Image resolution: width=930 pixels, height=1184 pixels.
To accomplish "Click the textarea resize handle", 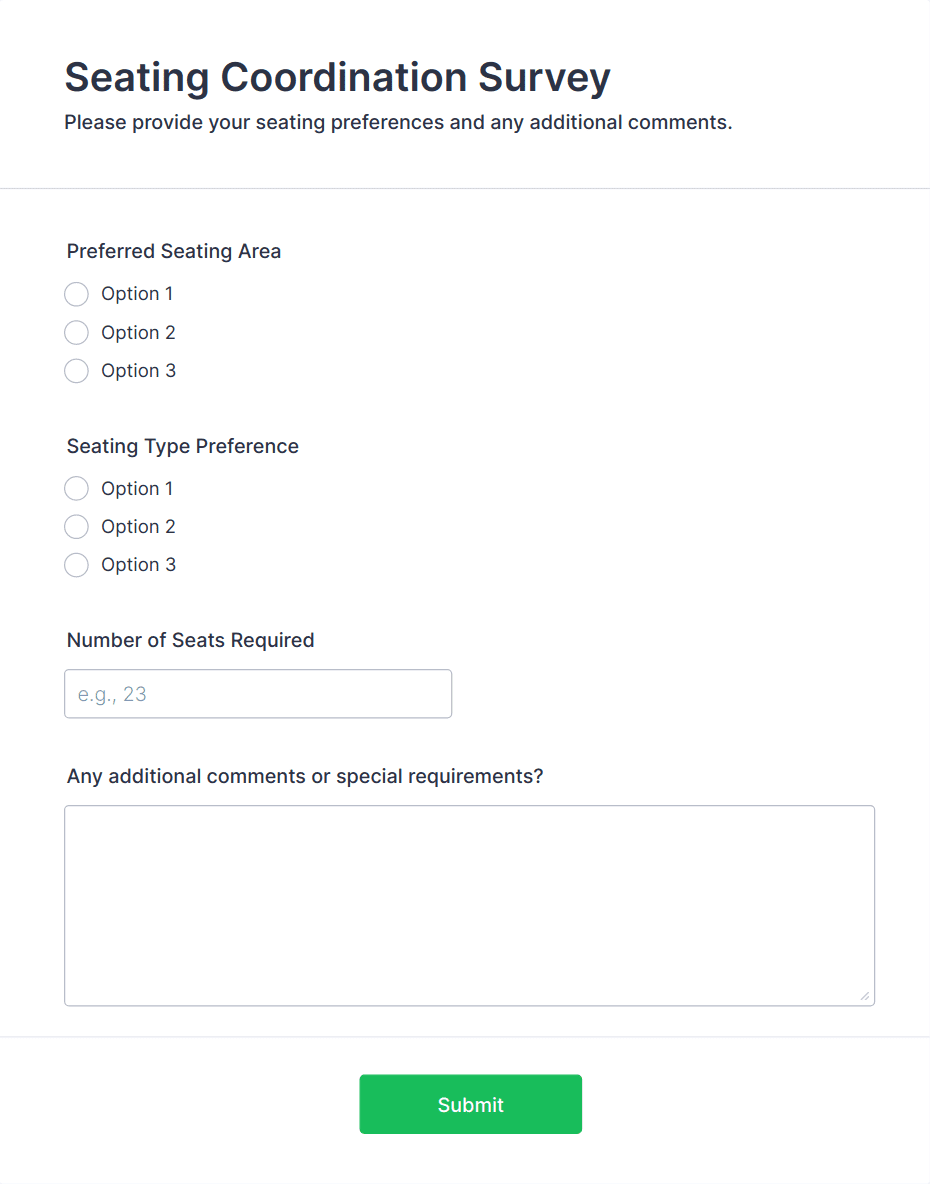I will (866, 996).
